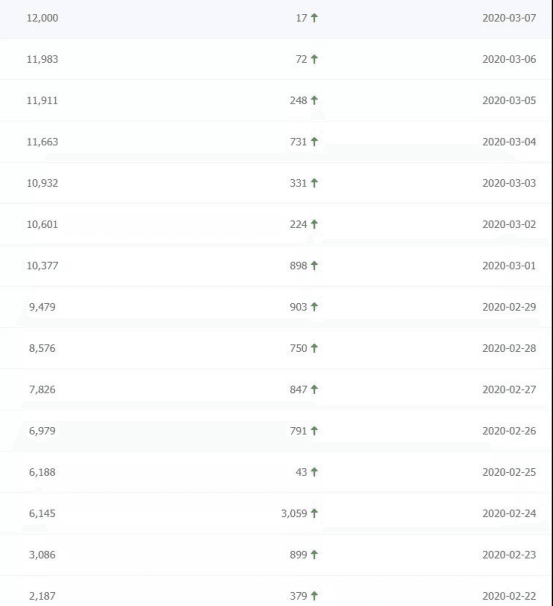Click the up arrow beside 898
This screenshot has width=553, height=606.
[314, 266]
